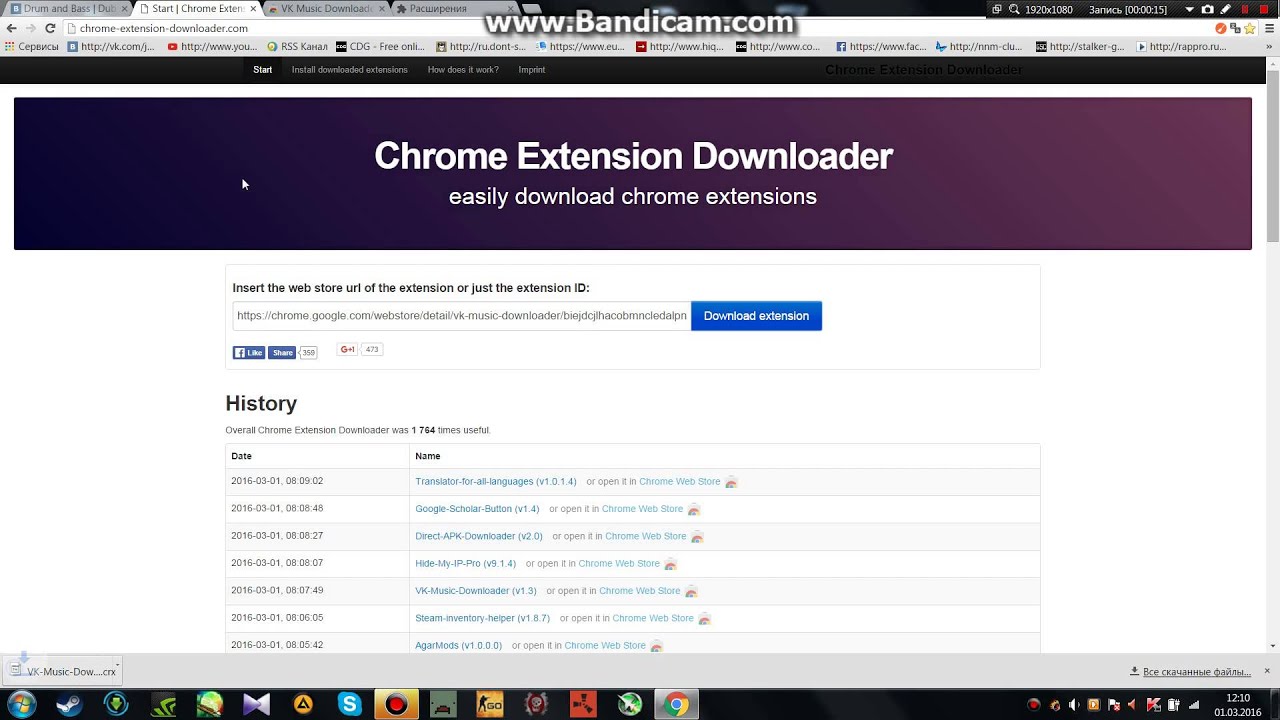Open Chrome Web Store link for Hide-My-IP-Pro
This screenshot has width=1280, height=720.
[619, 564]
